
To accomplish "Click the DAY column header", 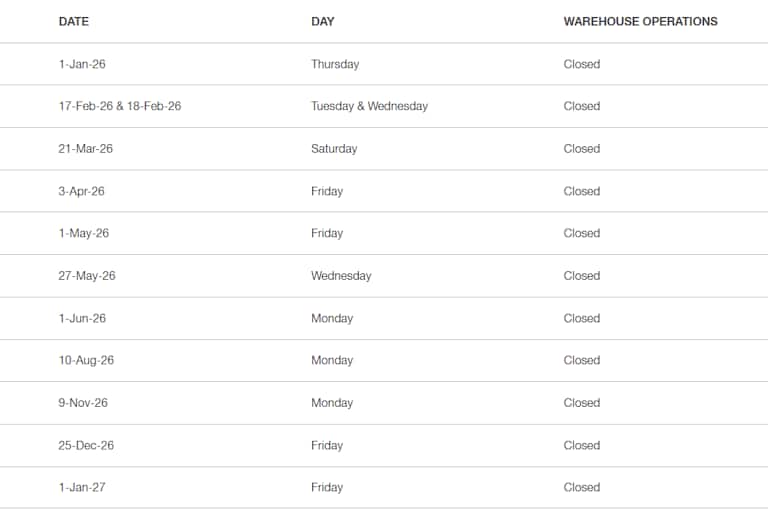I will 322,21.
